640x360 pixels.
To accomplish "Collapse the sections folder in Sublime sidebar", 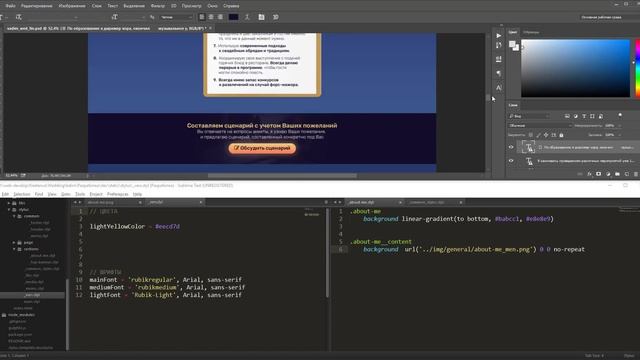I will [14, 249].
